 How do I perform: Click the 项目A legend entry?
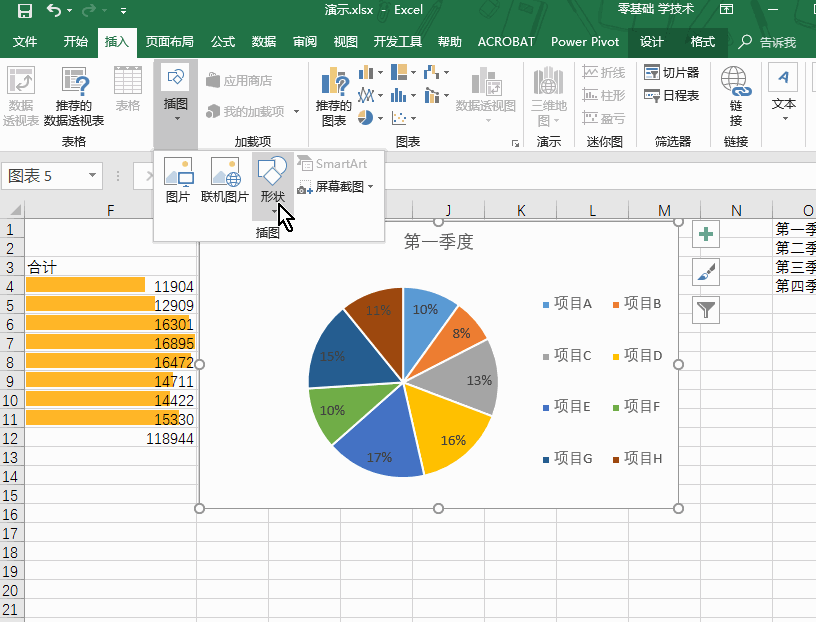[x=567, y=303]
